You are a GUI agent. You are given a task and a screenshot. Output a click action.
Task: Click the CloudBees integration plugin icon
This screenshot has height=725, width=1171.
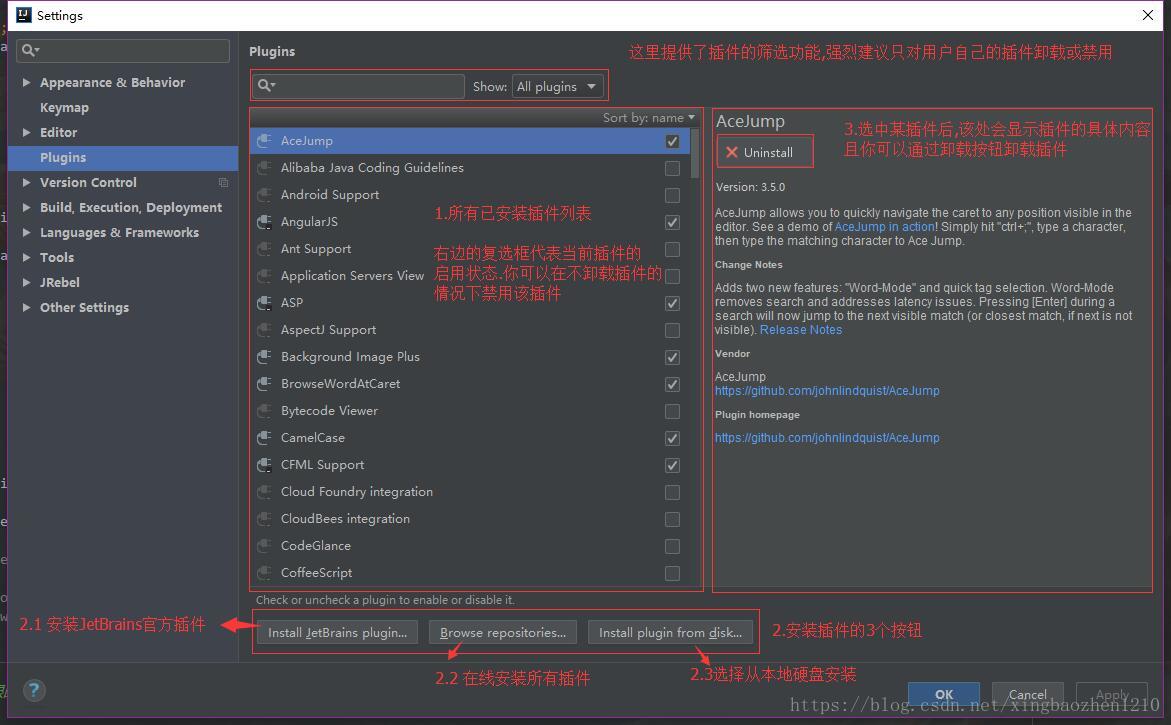coord(264,519)
